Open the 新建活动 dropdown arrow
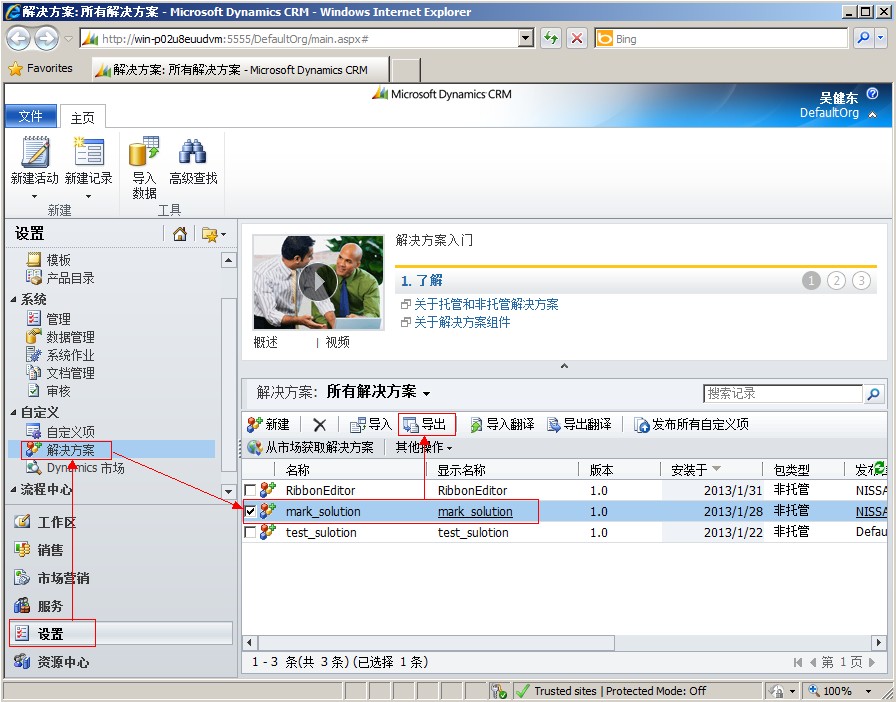Screen dimensions: 896x702 pyautogui.click(x=34, y=197)
